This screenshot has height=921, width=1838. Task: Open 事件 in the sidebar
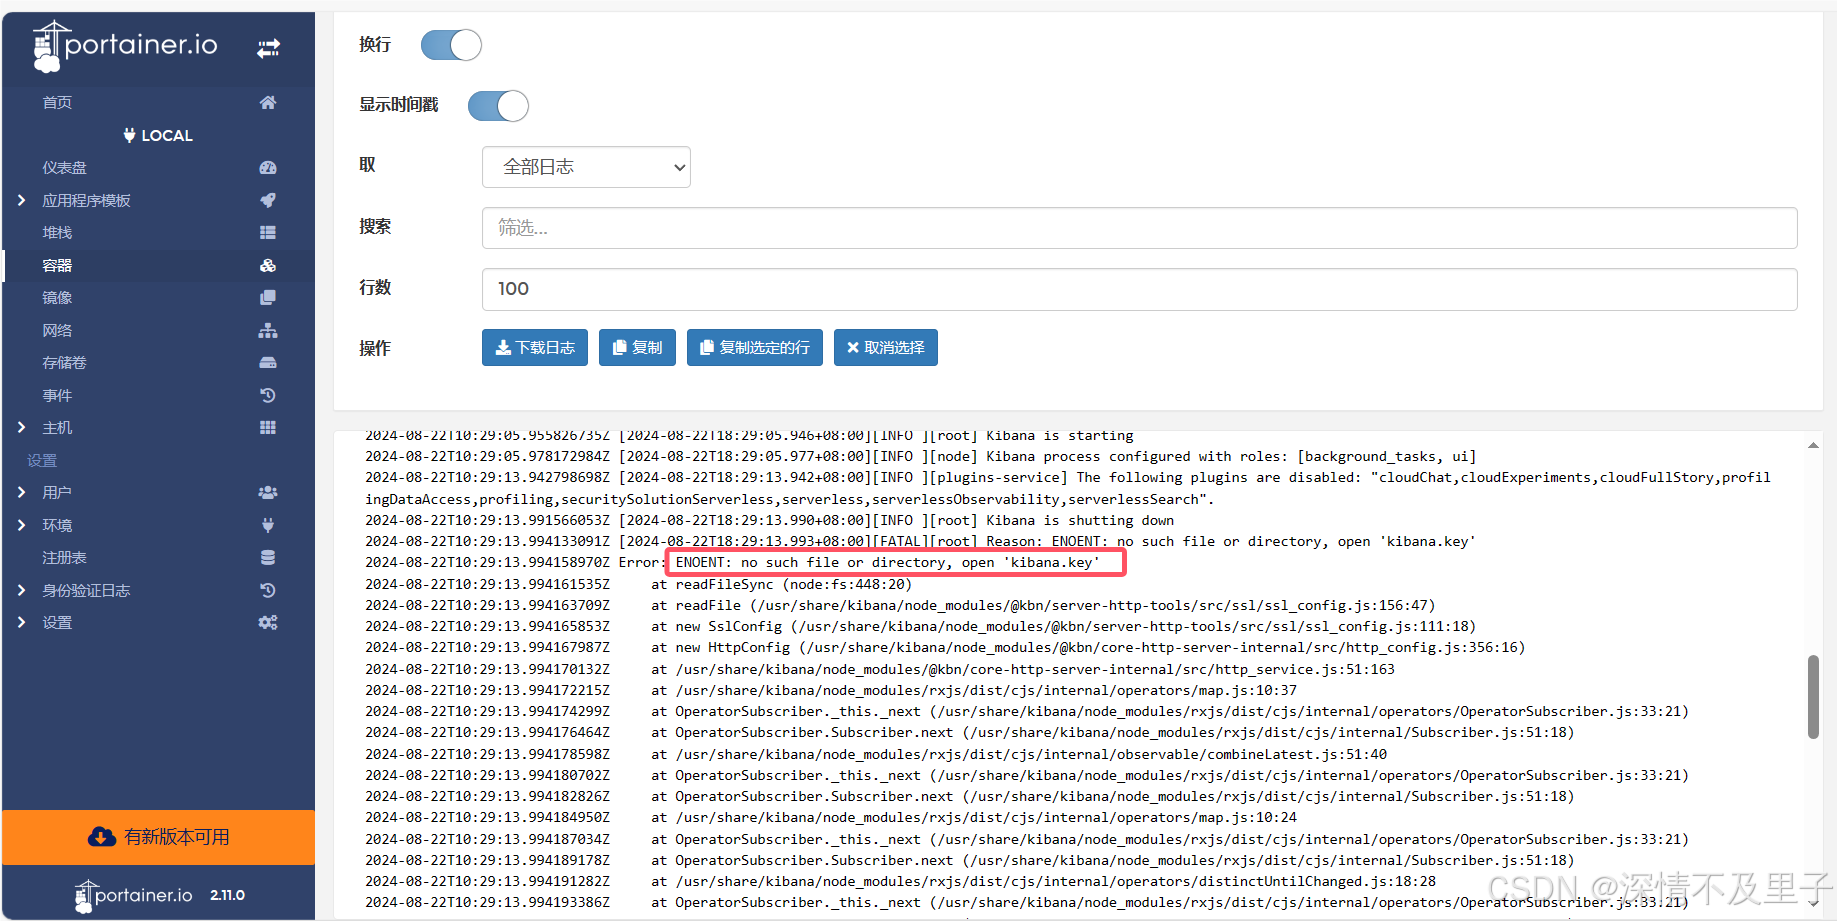[x=57, y=395]
